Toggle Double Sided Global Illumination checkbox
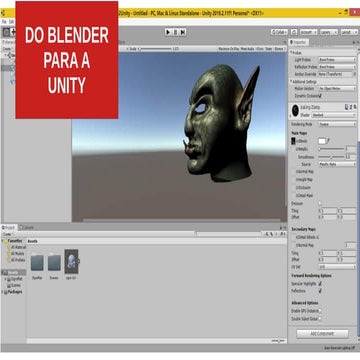This screenshot has height=360, width=360. pos(320,319)
